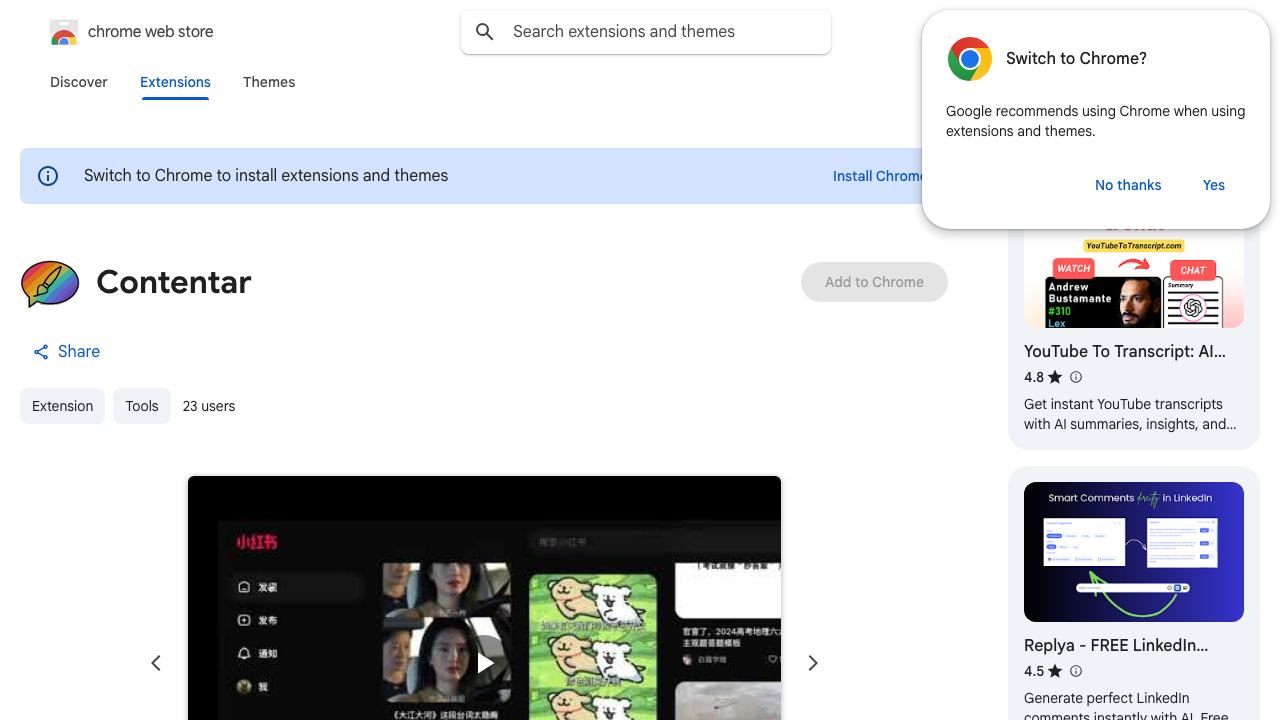Click the search magnifier icon
This screenshot has height=720, width=1280.
coord(485,32)
